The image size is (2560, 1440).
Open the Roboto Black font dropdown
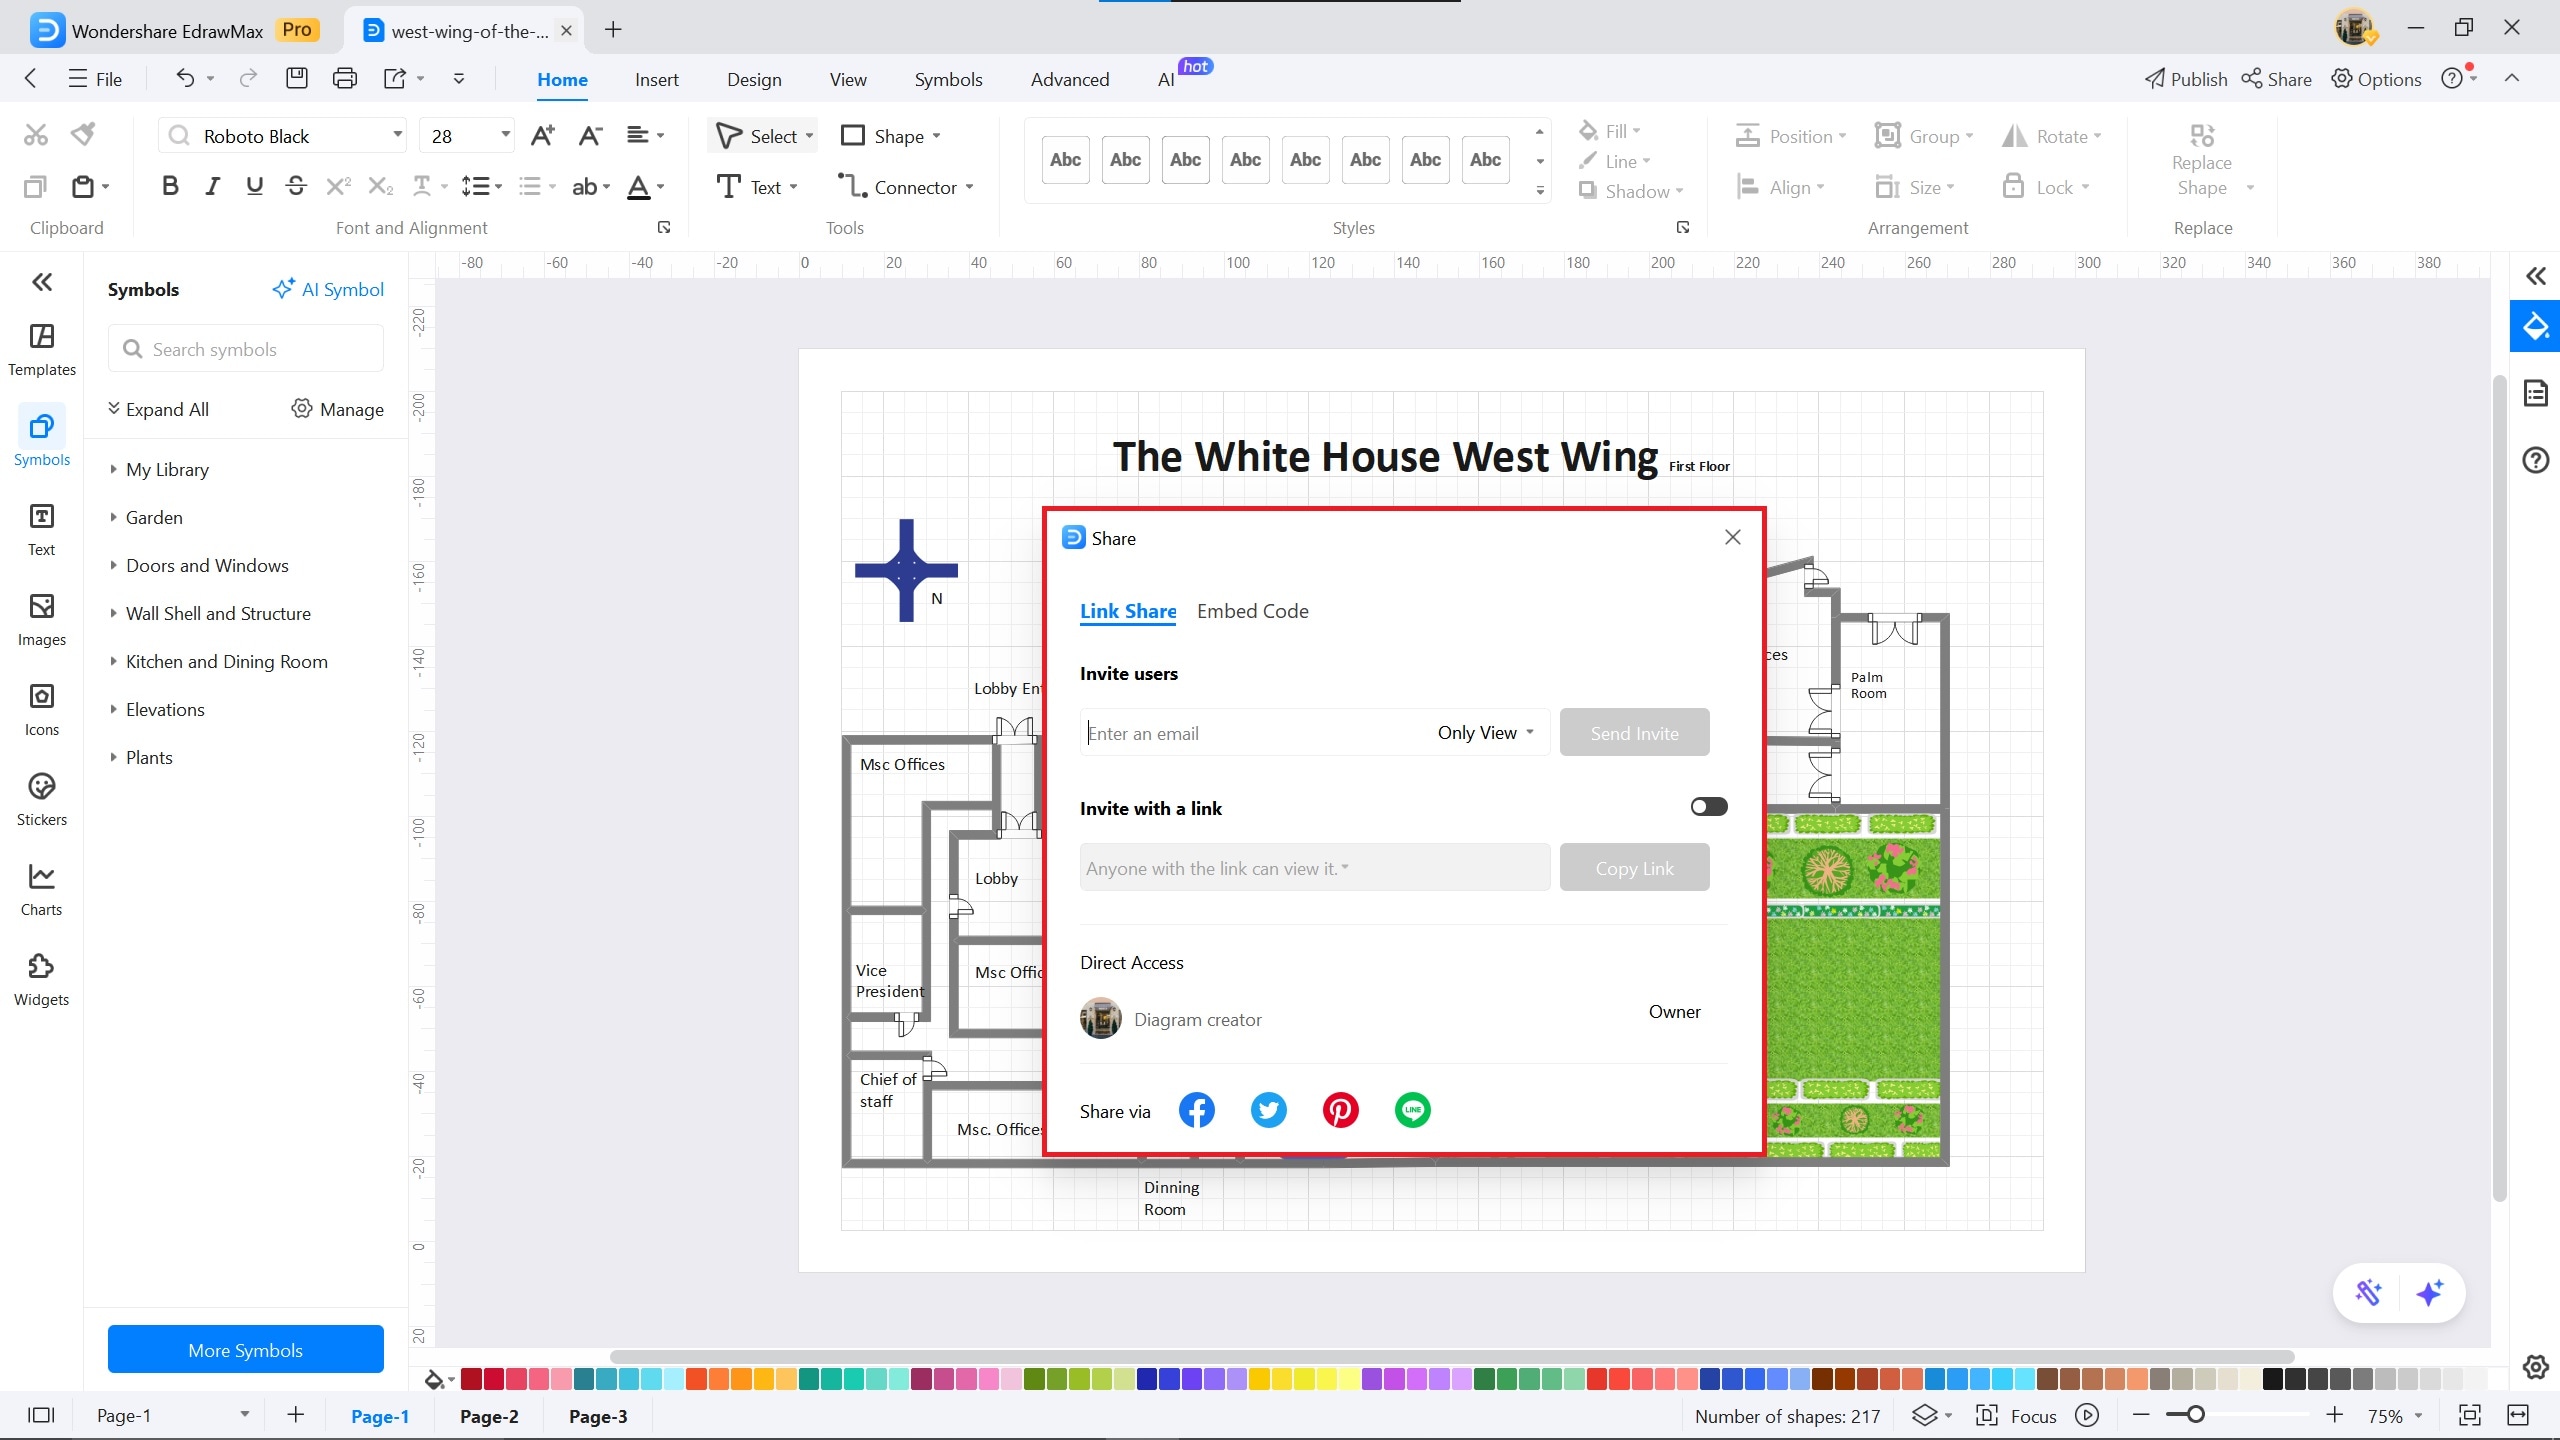click(x=397, y=135)
